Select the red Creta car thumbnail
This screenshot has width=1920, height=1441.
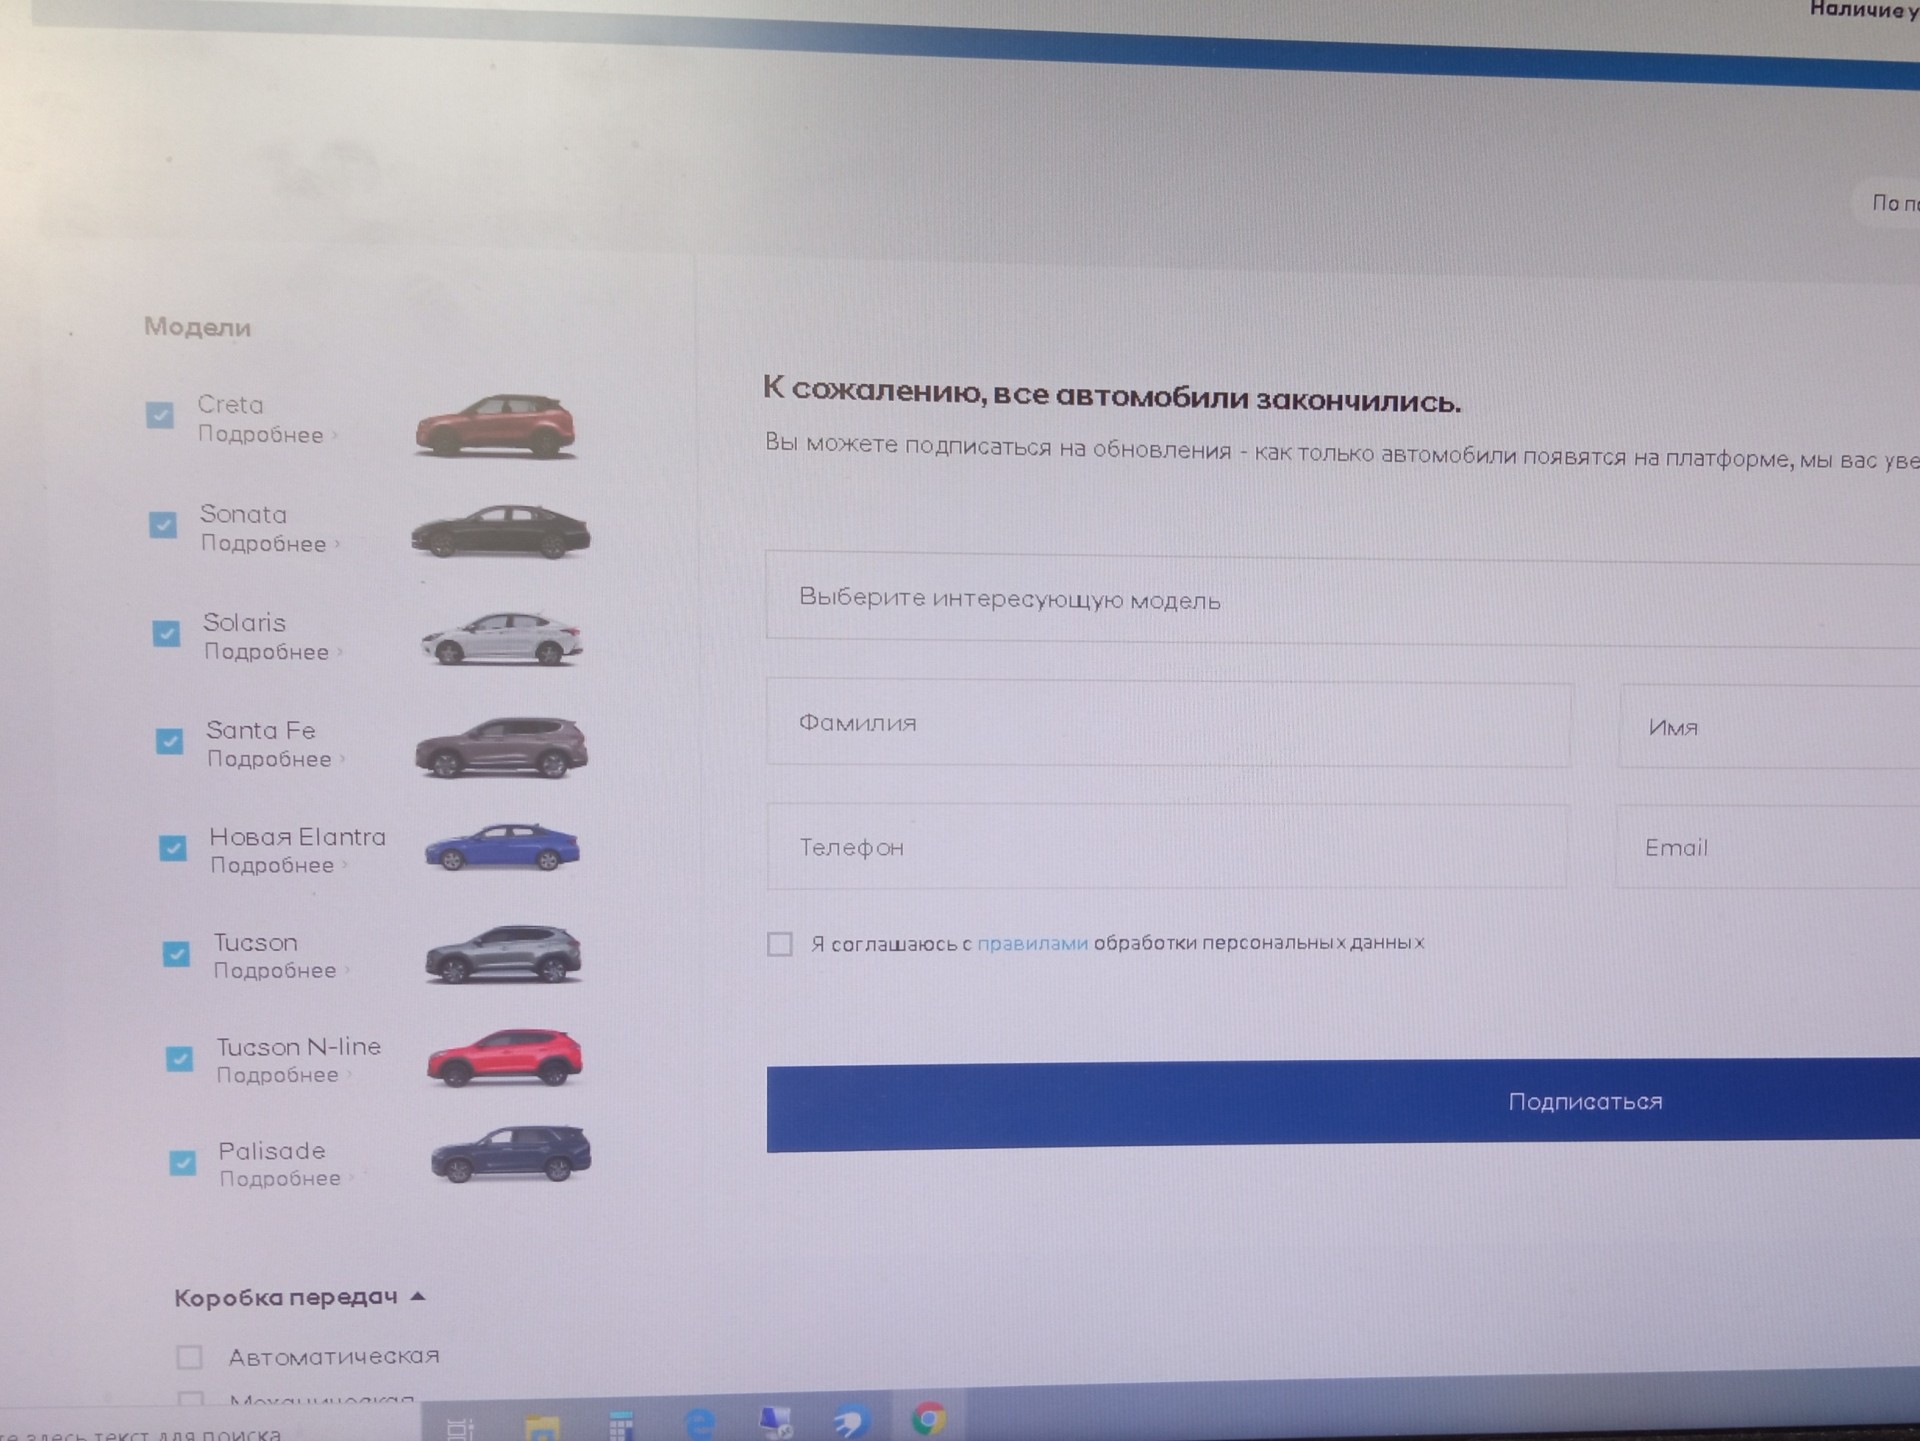496,427
